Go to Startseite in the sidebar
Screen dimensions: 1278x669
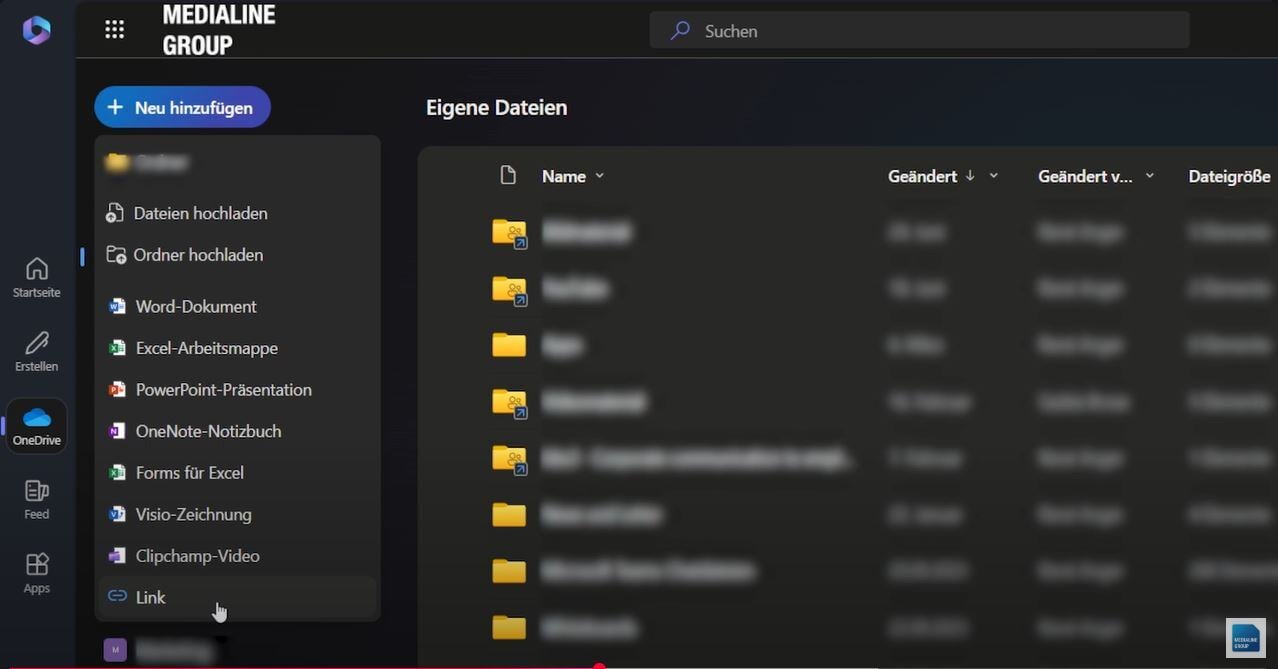37,278
